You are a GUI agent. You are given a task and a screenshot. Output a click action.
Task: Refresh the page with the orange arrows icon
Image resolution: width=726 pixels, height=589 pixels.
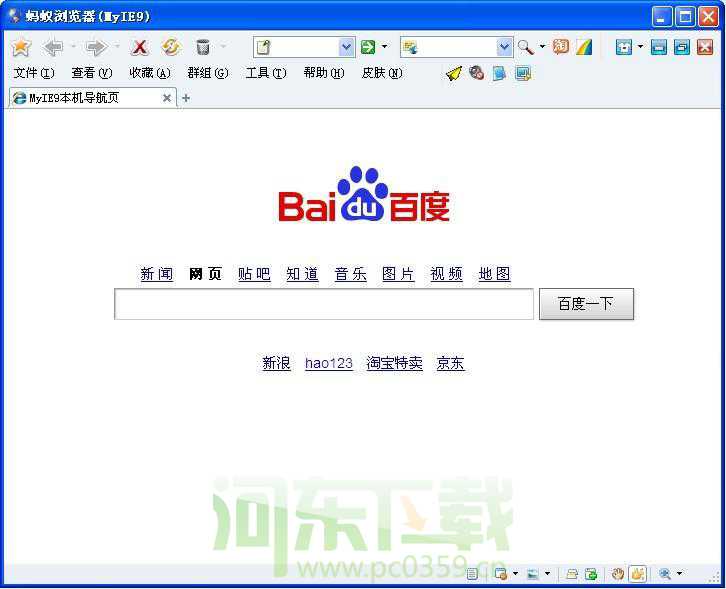tap(171, 47)
